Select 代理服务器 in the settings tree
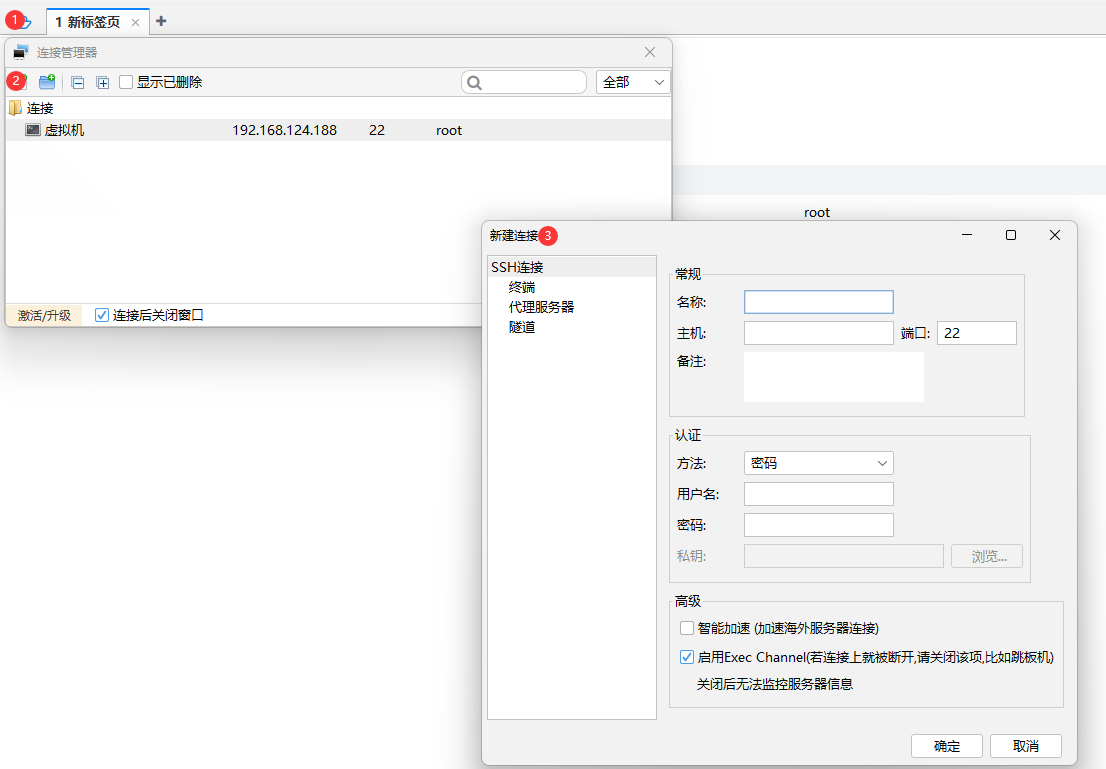 coord(541,307)
